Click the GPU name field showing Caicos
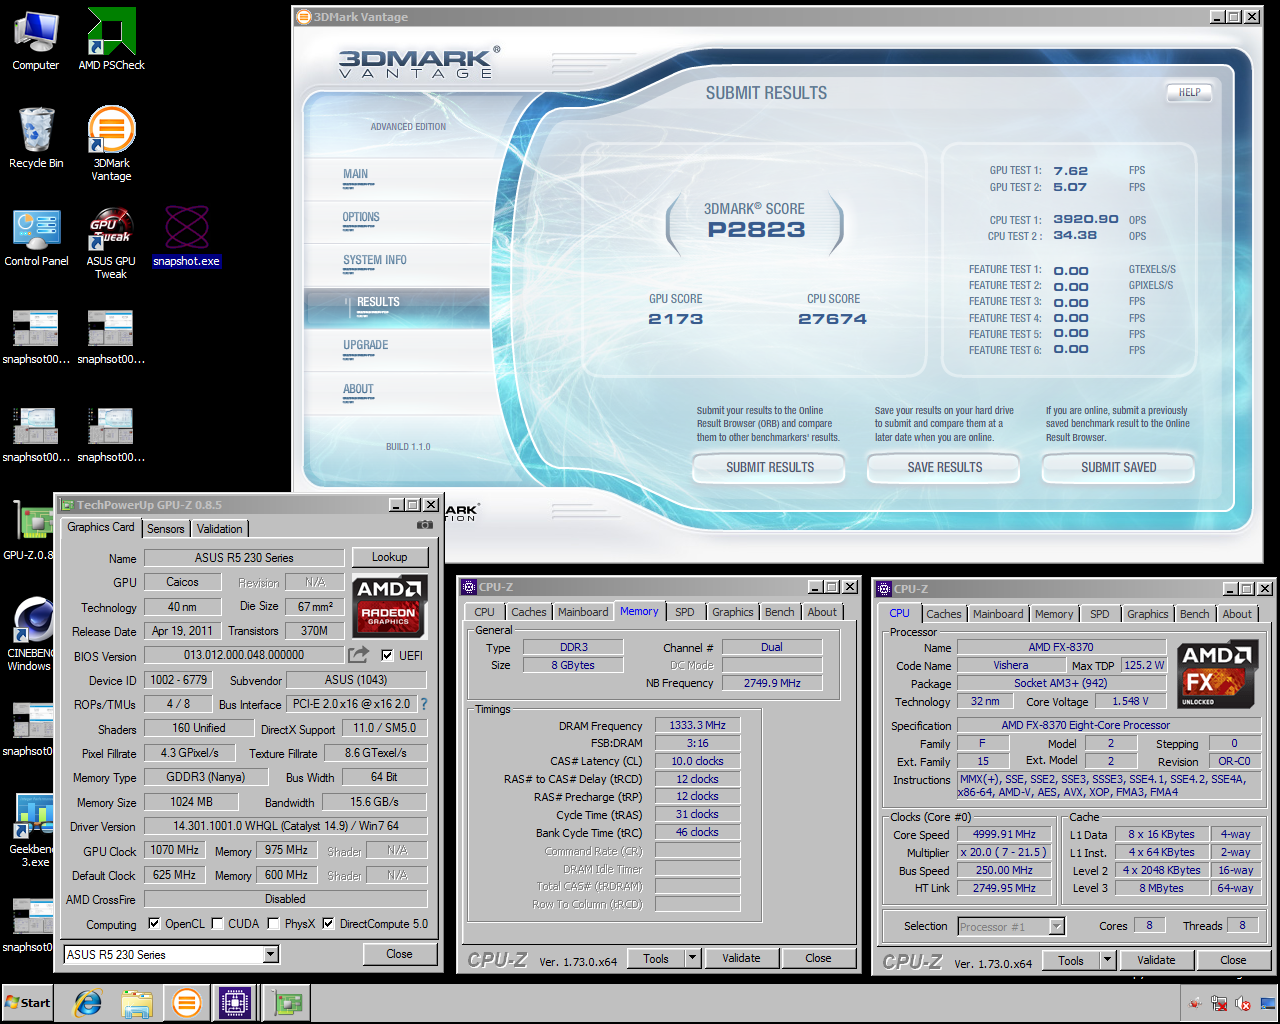Screen dimensions: 1280x1024 tap(183, 582)
